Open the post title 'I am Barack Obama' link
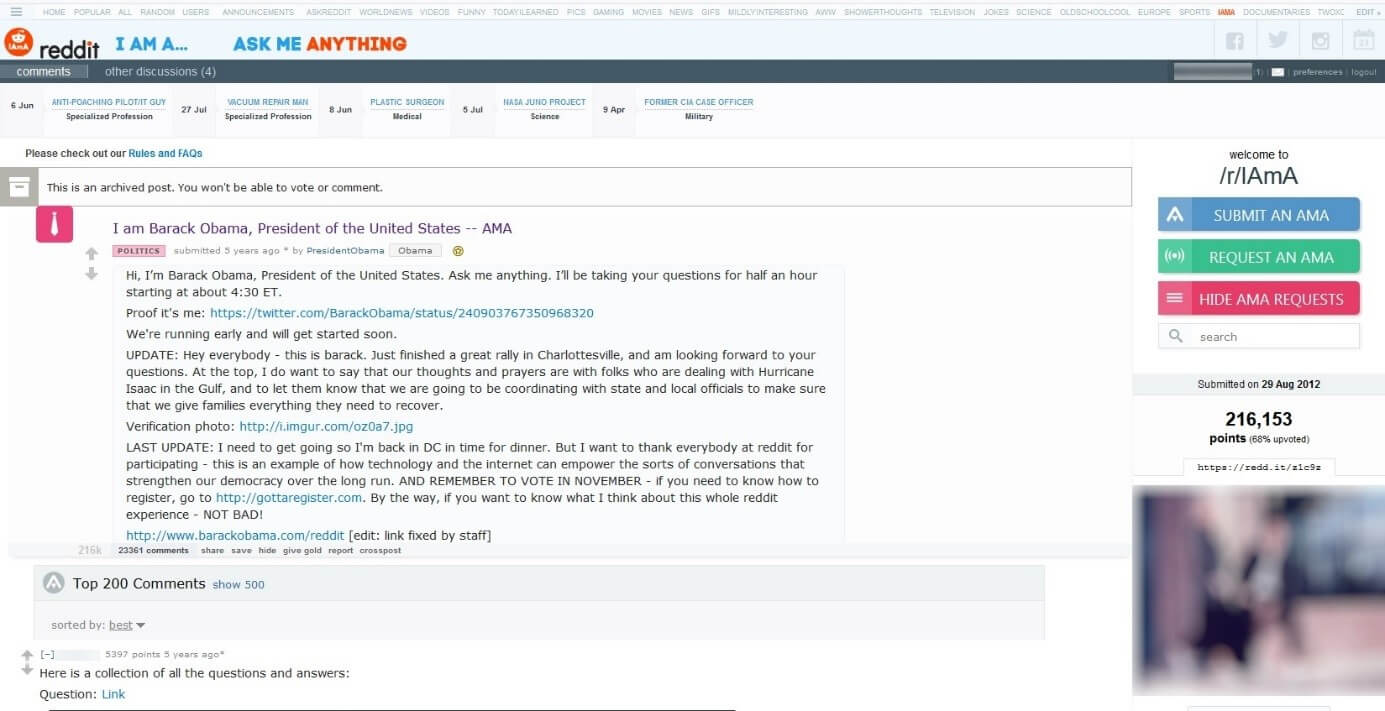Viewport: 1385px width, 711px height. 312,228
